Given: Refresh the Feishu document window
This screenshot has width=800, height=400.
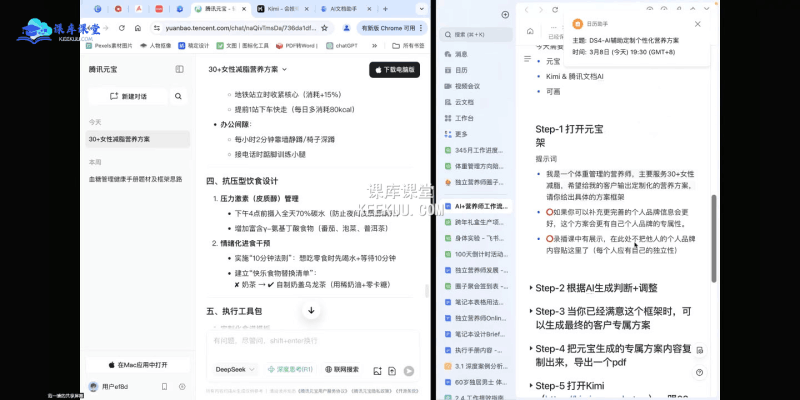Looking at the screenshot, I should pyautogui.click(x=555, y=10).
